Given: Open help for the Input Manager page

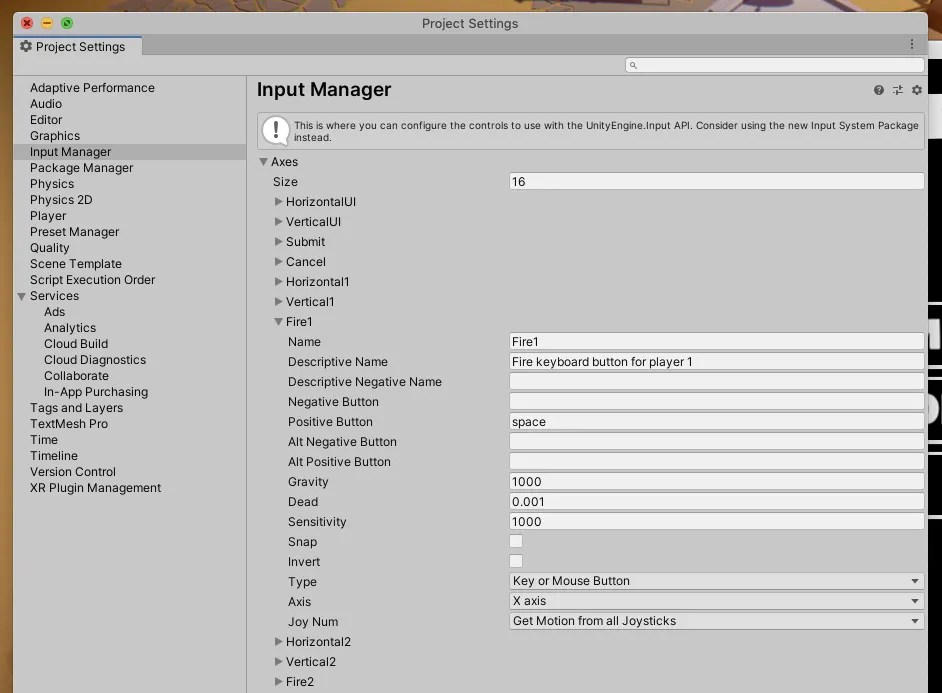Looking at the screenshot, I should (880, 90).
